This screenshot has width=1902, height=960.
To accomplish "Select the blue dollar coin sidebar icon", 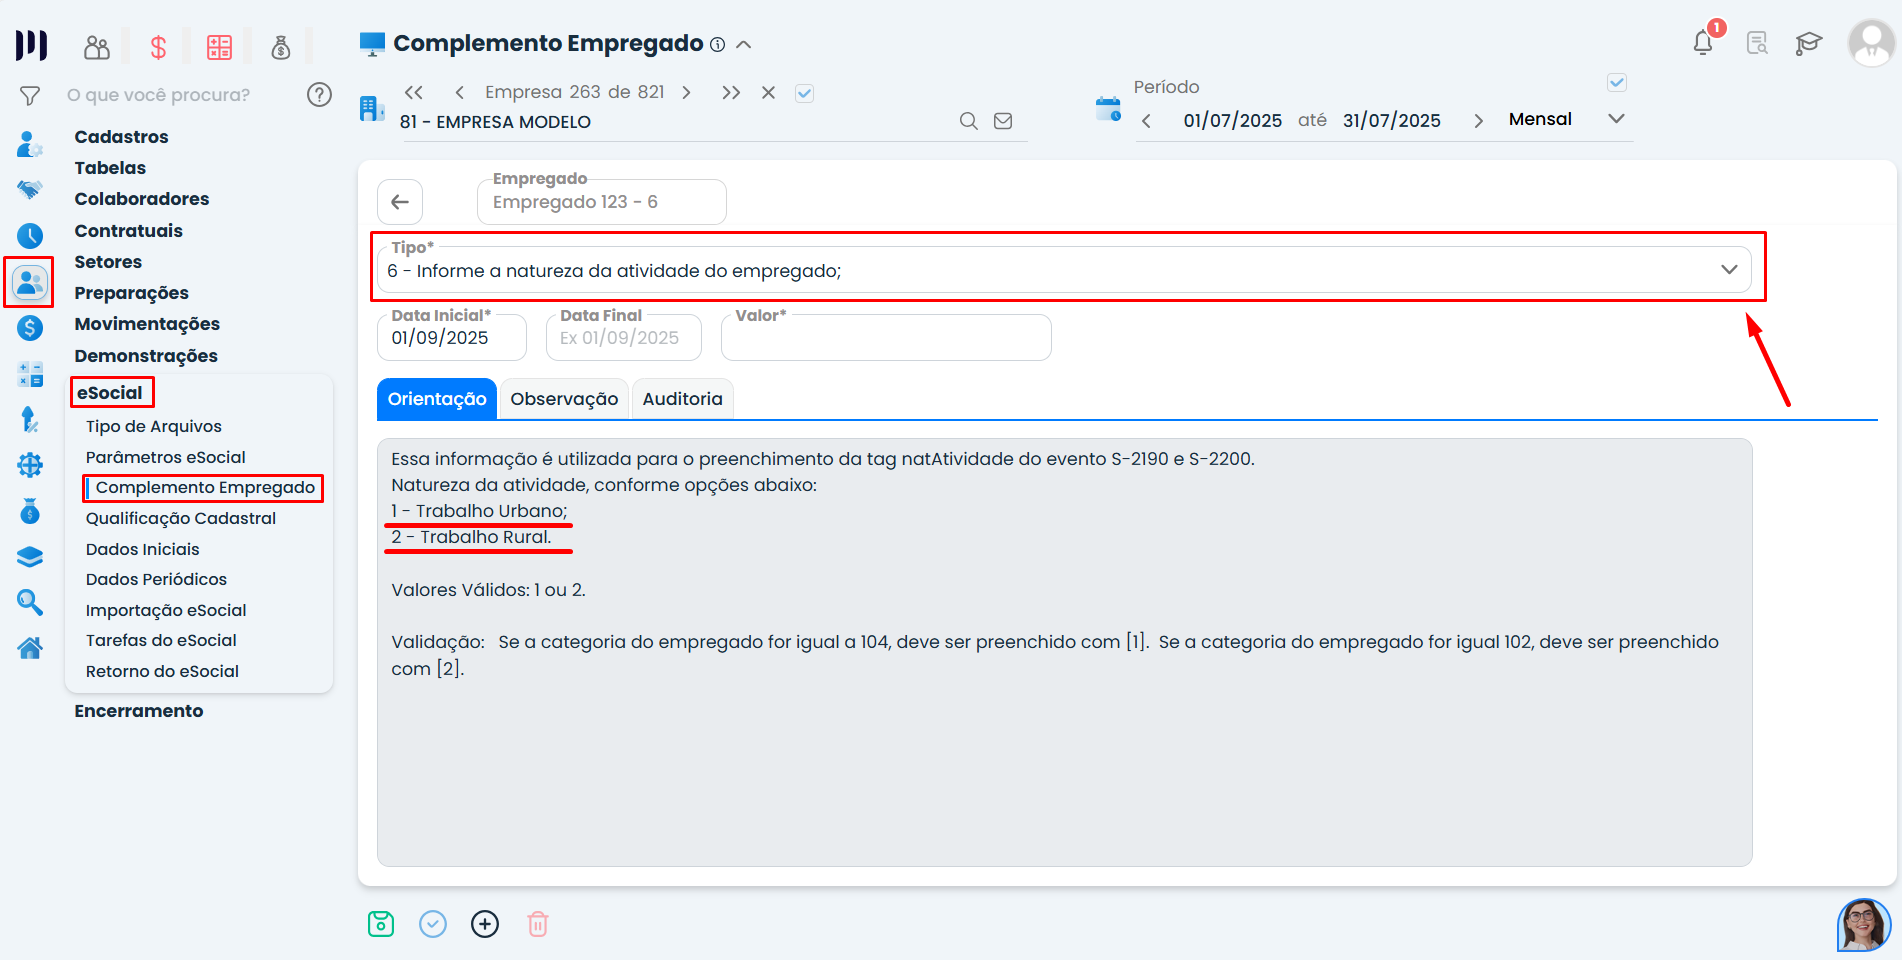I will click(x=30, y=328).
